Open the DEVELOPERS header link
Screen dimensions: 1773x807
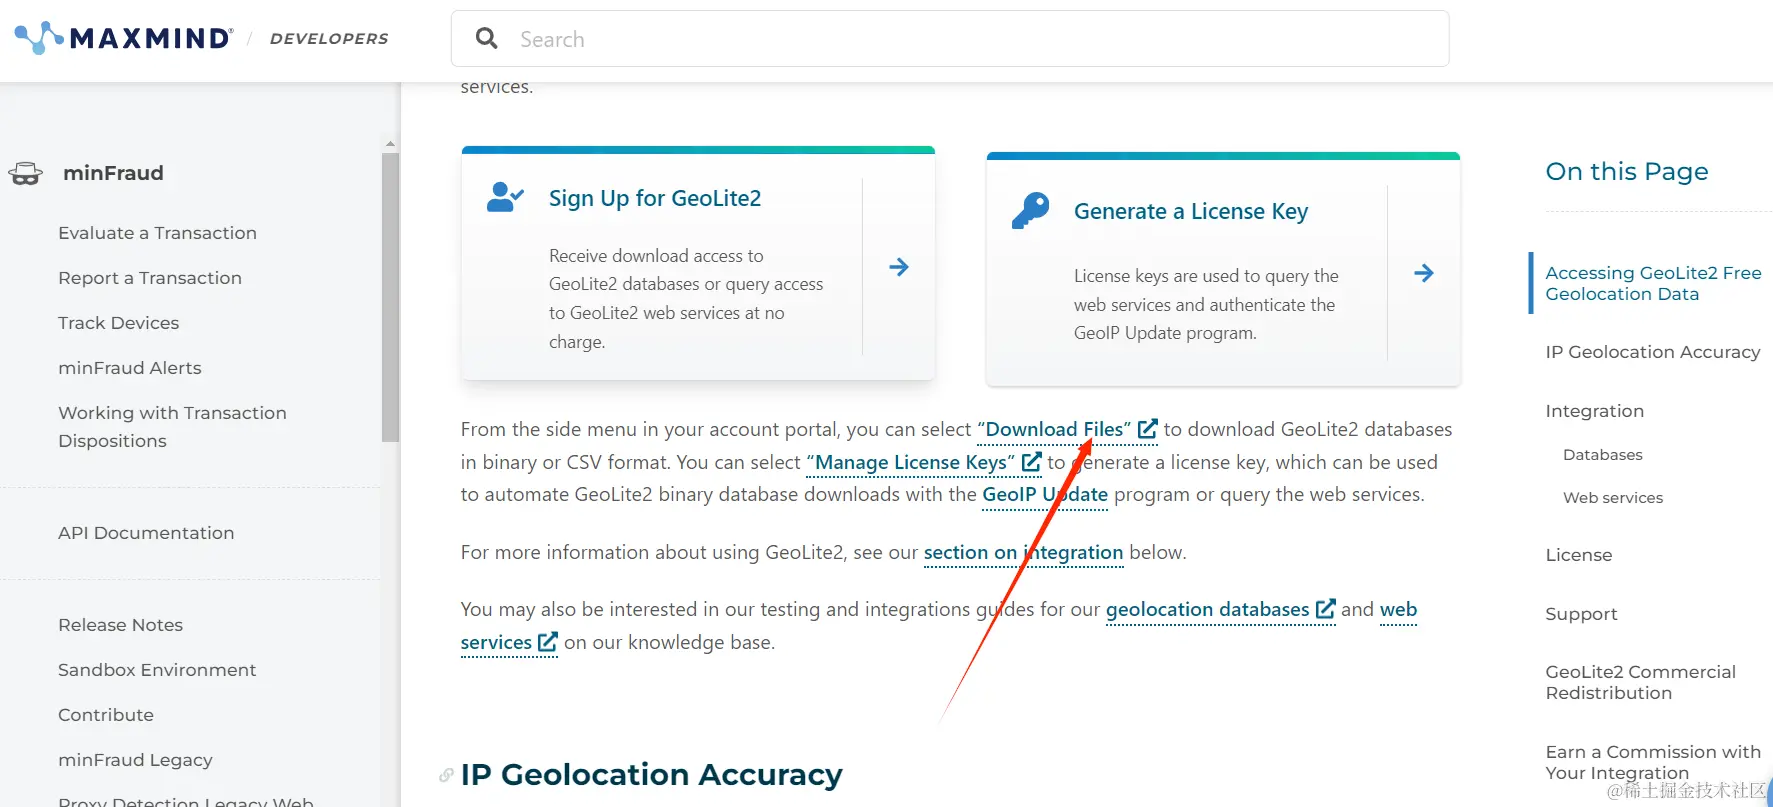(329, 38)
